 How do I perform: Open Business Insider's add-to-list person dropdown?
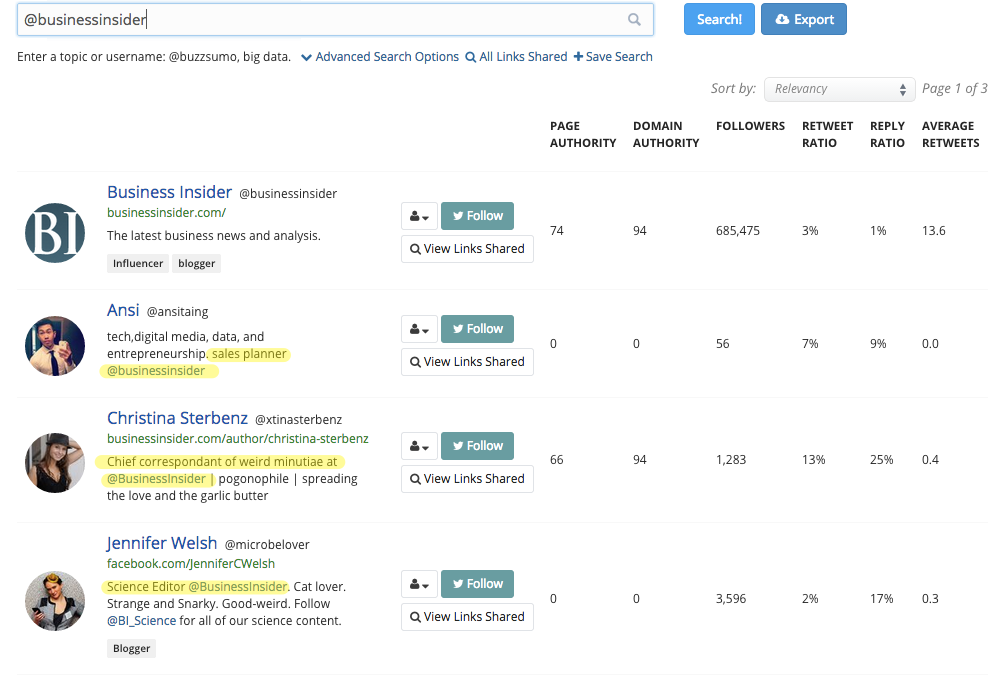tap(419, 216)
